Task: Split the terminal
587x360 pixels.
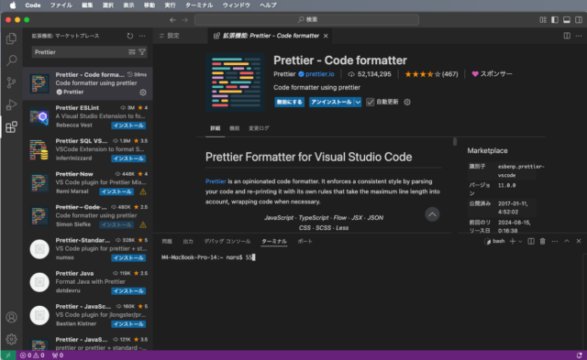Action: [x=531, y=241]
